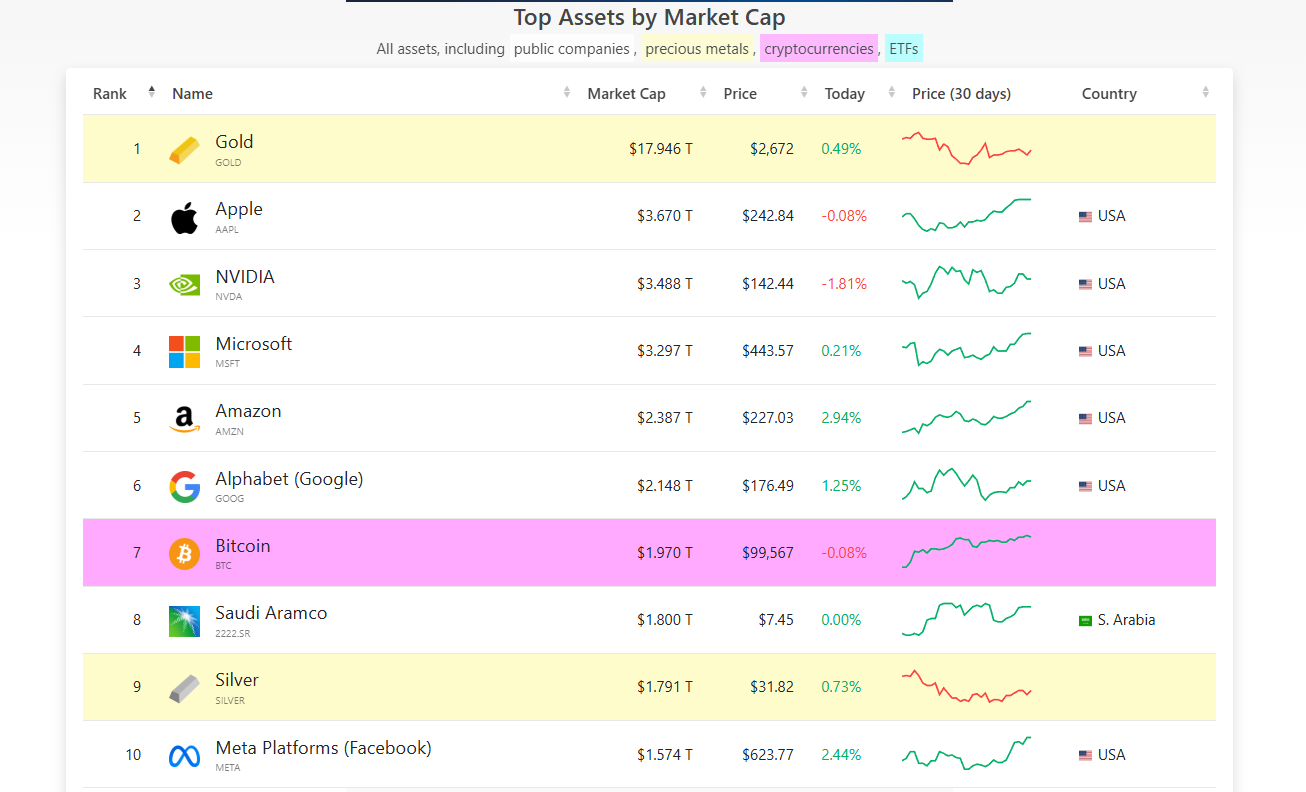Click the Silver bar icon
Screen dimensions: 1306x792
point(184,688)
